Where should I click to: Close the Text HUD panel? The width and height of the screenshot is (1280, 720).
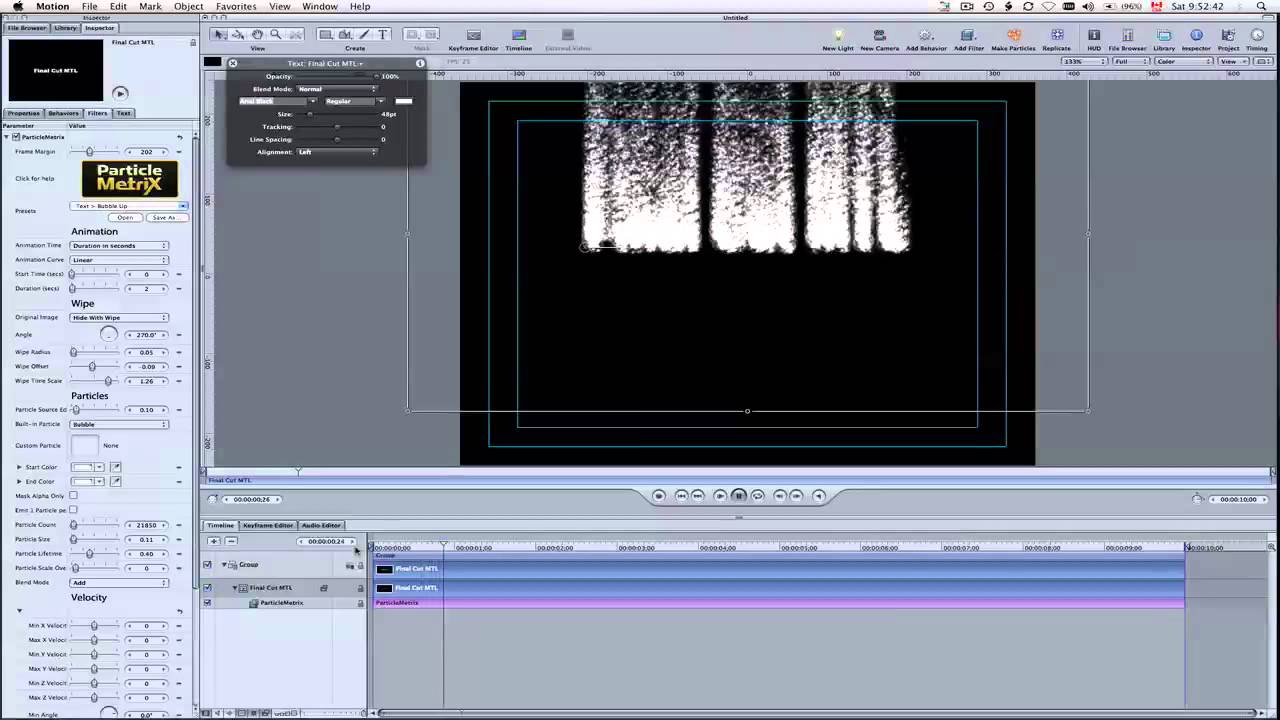click(232, 63)
